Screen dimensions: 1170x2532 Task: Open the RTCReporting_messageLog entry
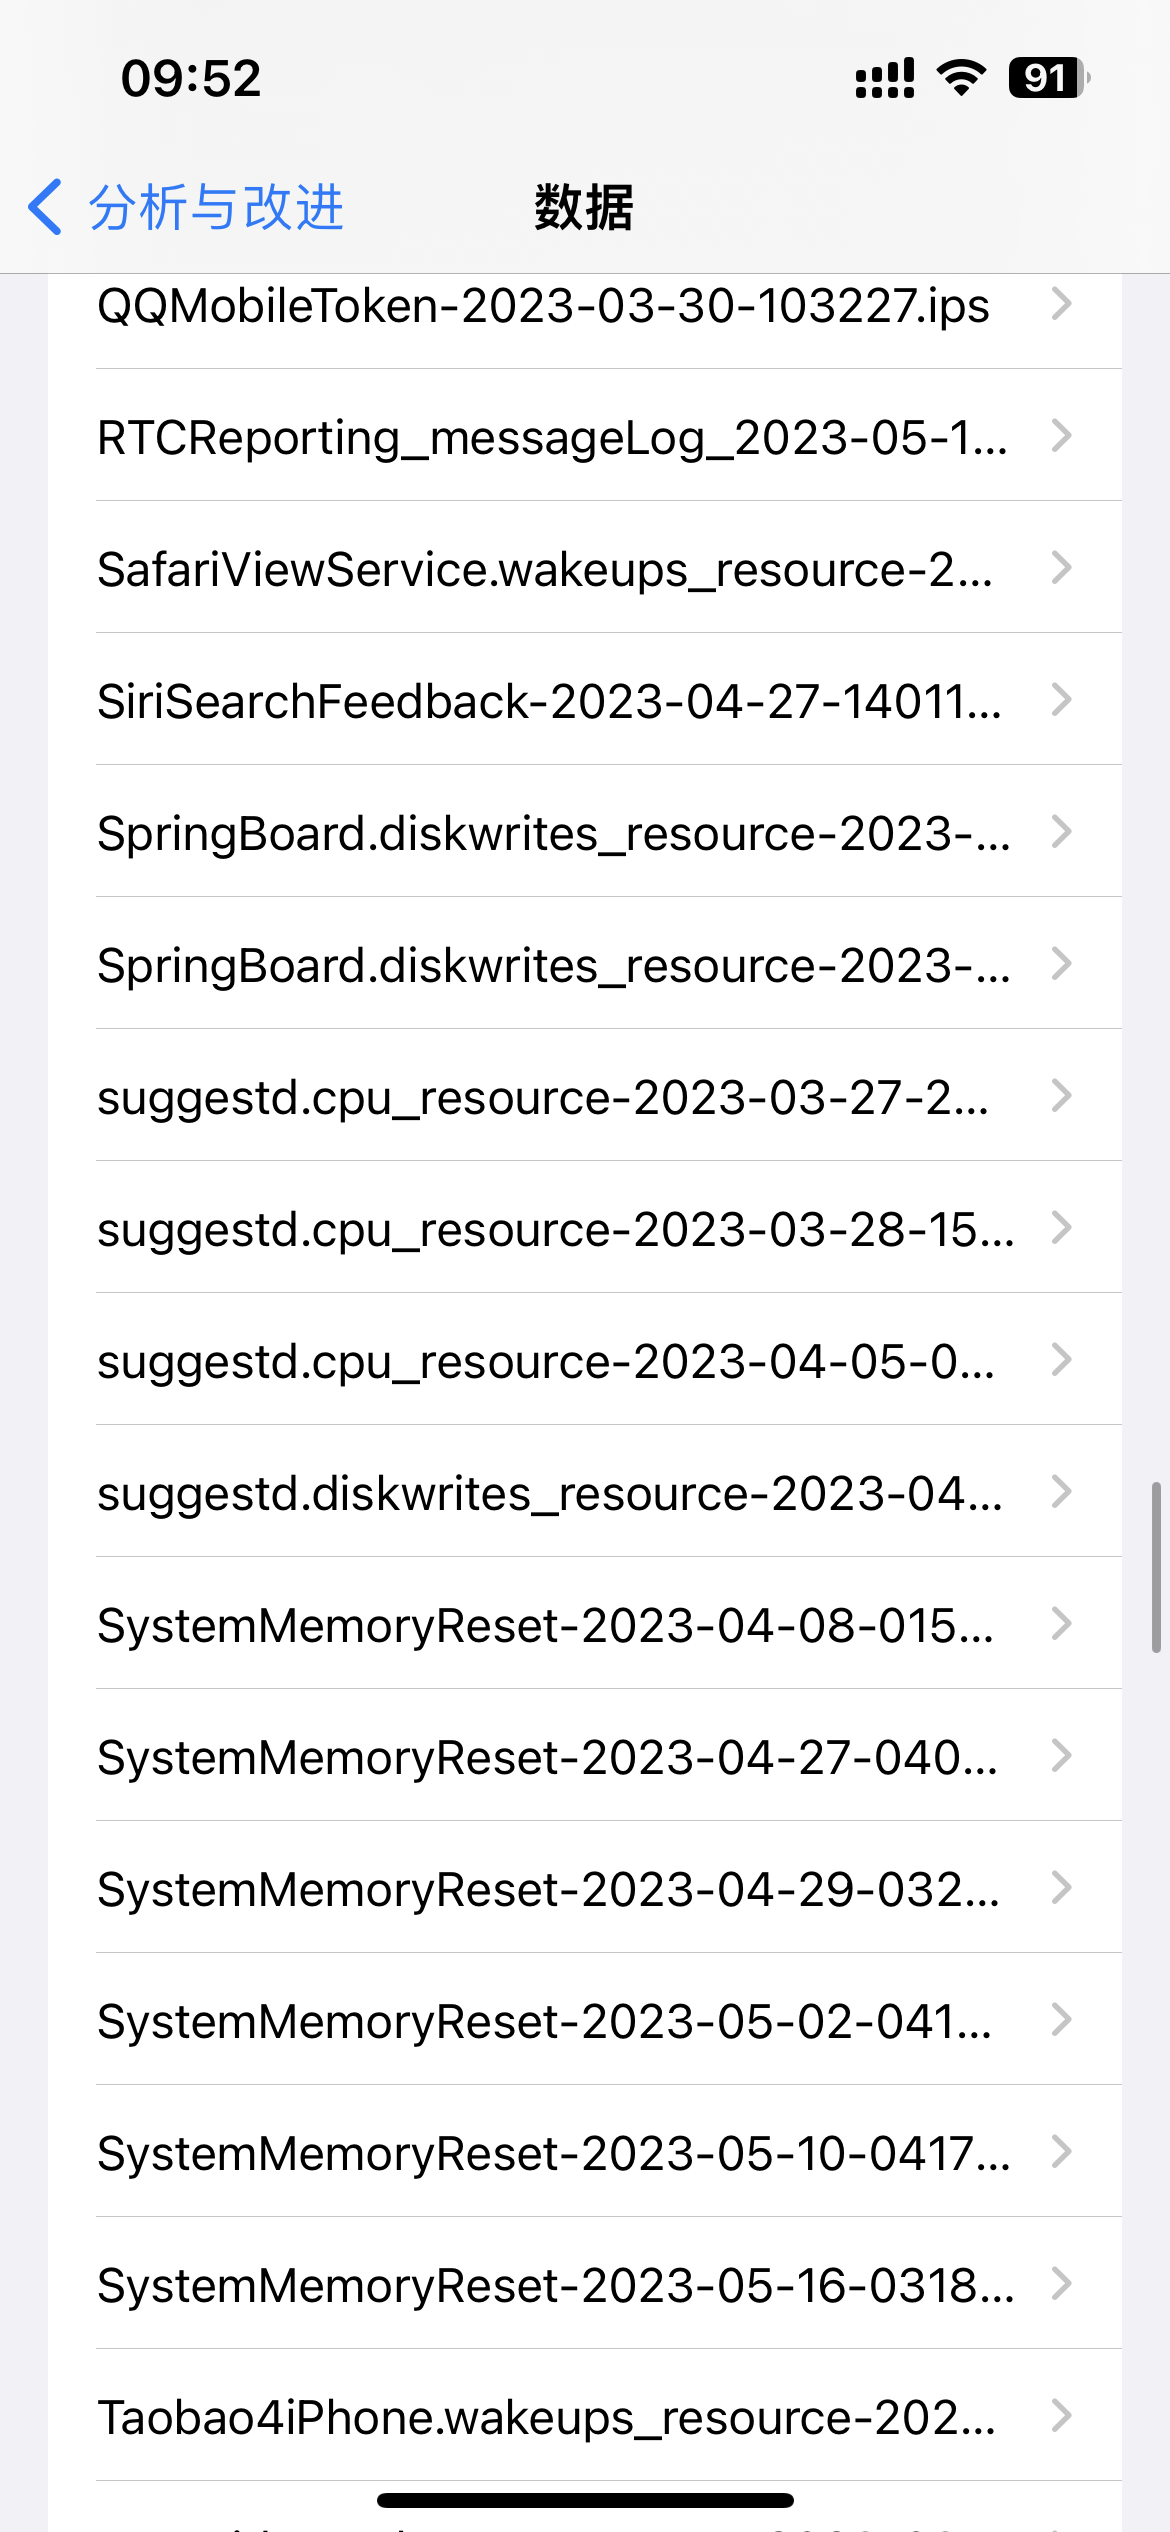pyautogui.click(x=552, y=438)
